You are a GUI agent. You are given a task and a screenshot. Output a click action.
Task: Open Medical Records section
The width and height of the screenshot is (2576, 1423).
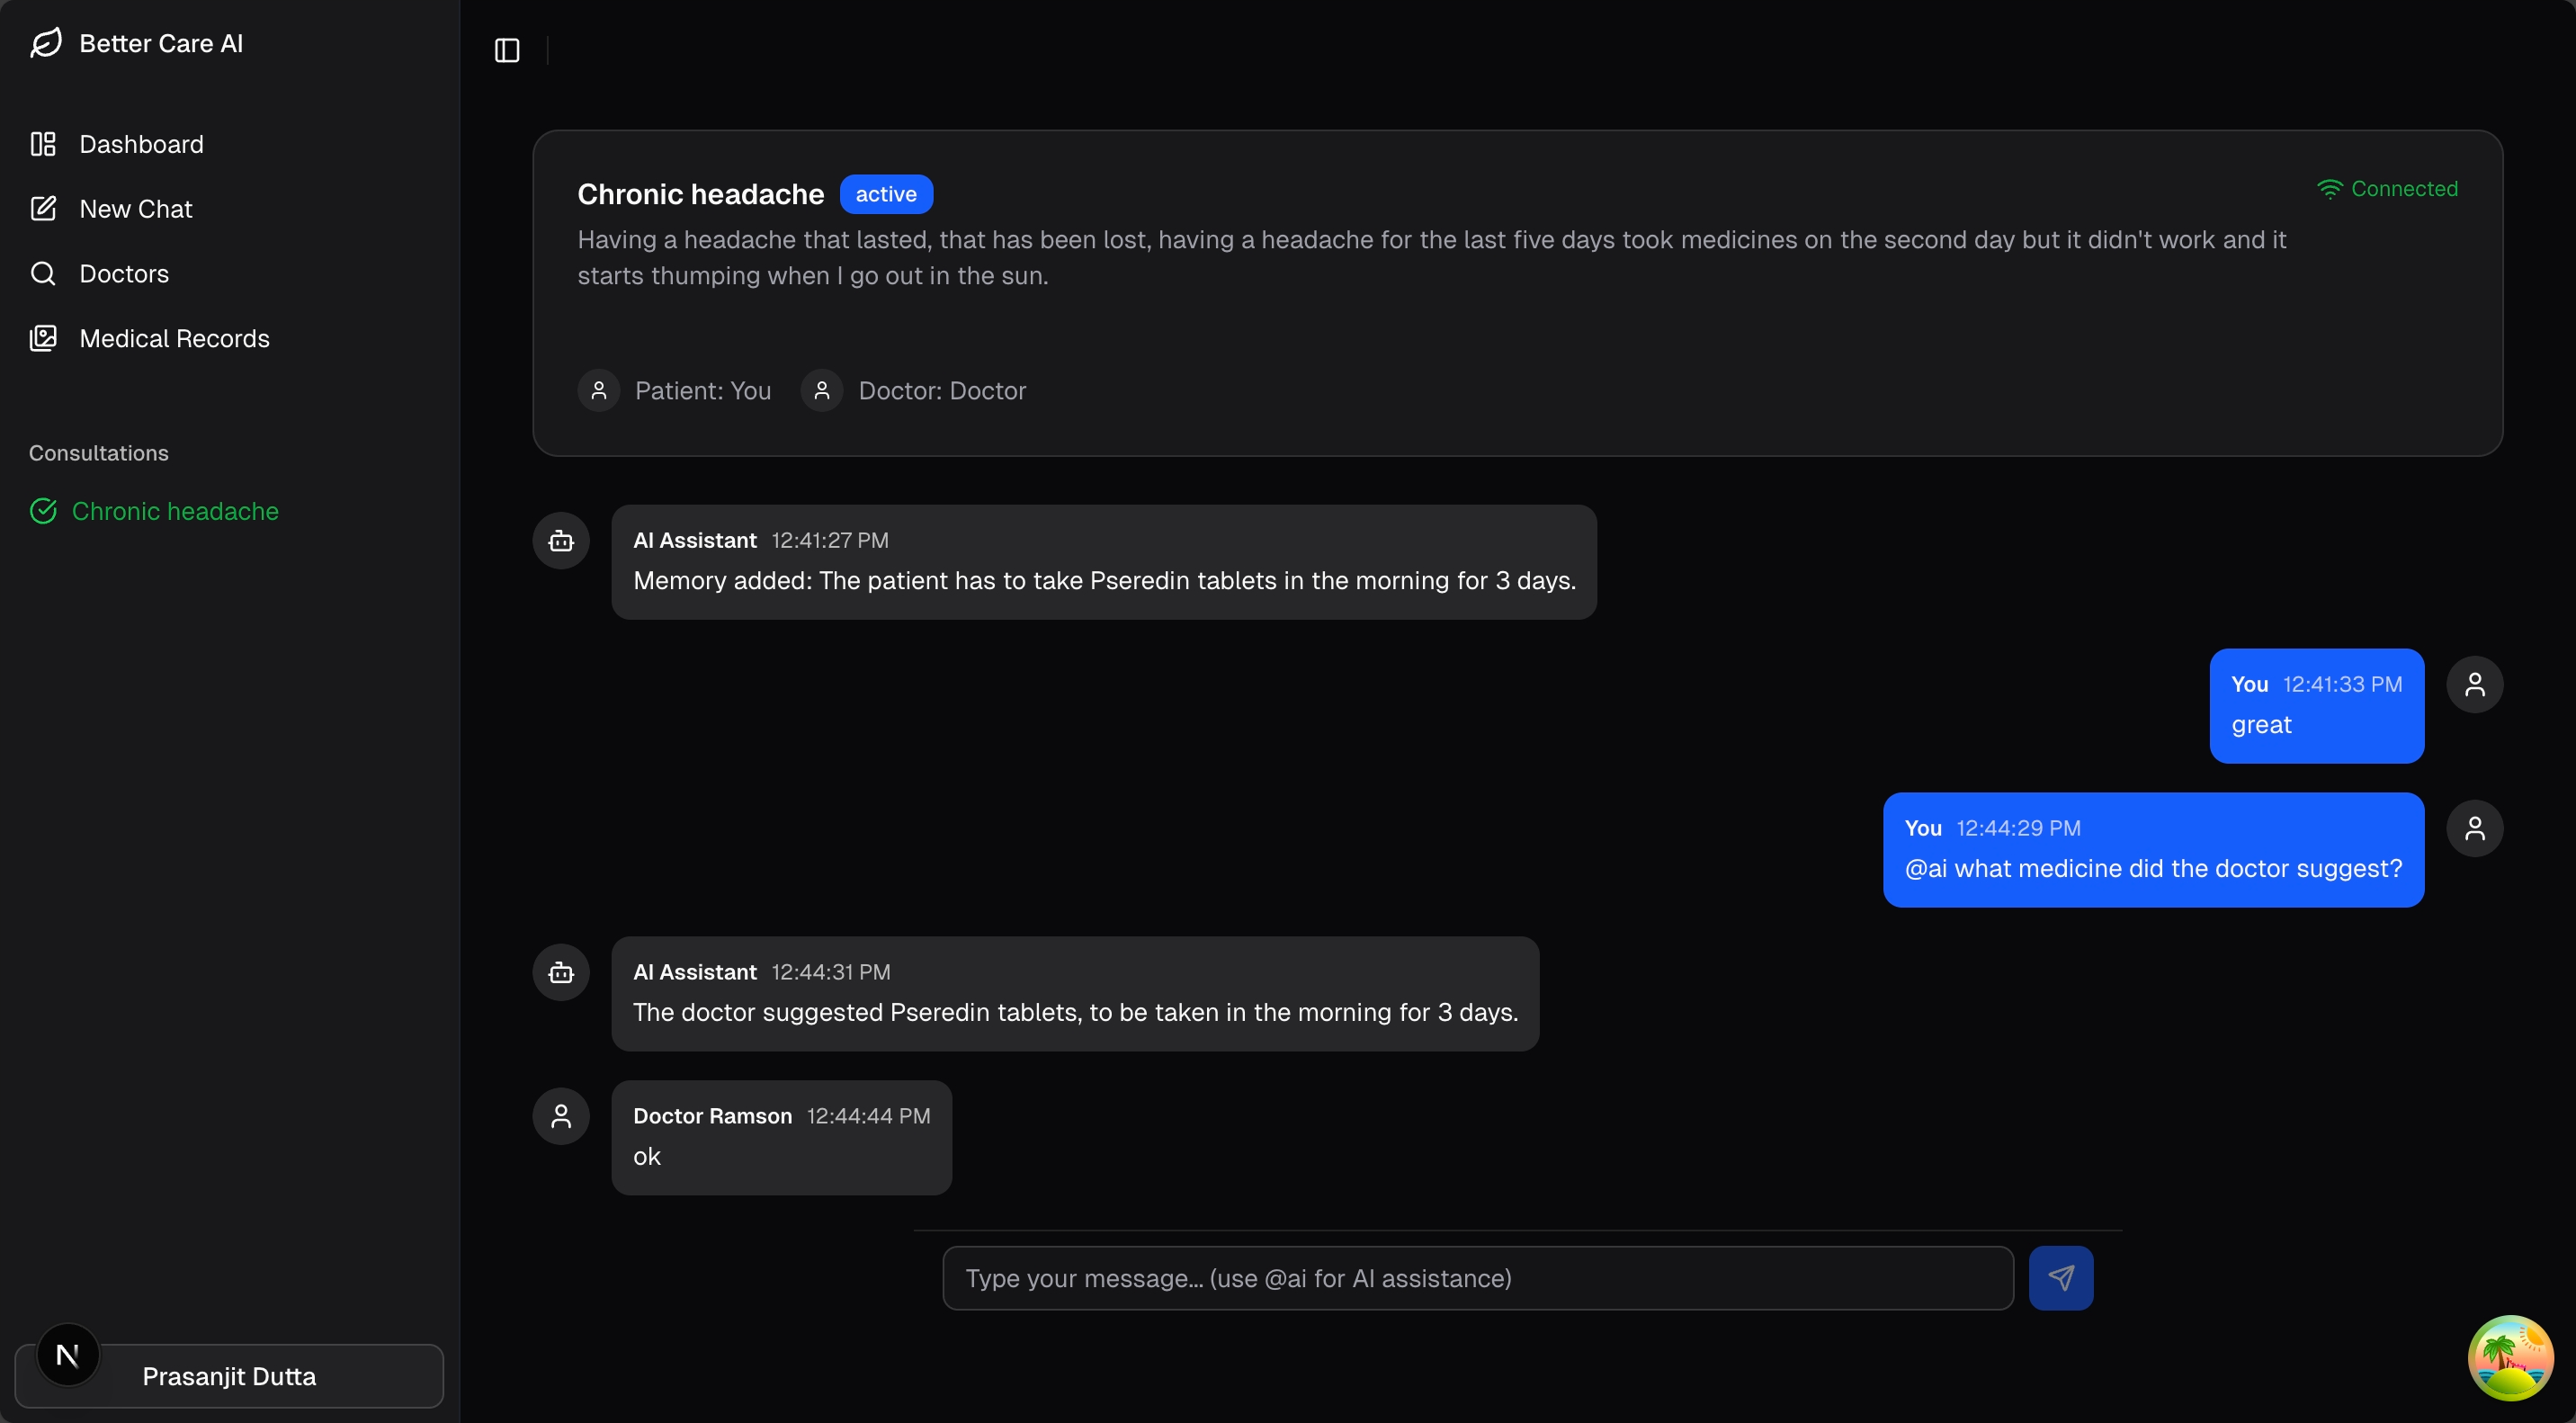click(x=174, y=338)
